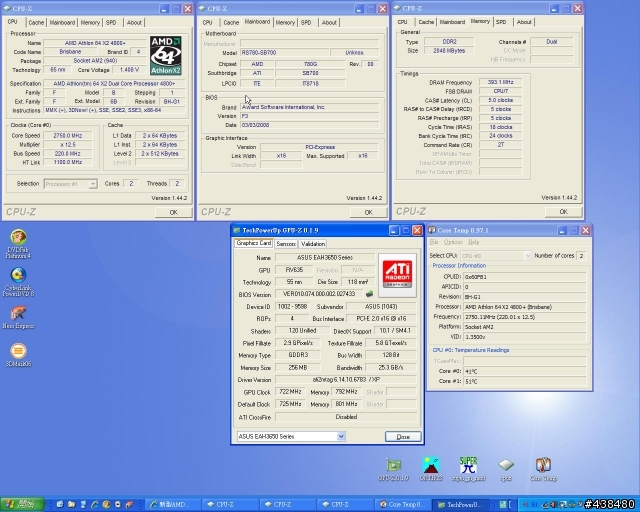Launch ORTHOS desktop icon
Image resolution: width=640 pixels, height=512 pixels.
tap(431, 469)
